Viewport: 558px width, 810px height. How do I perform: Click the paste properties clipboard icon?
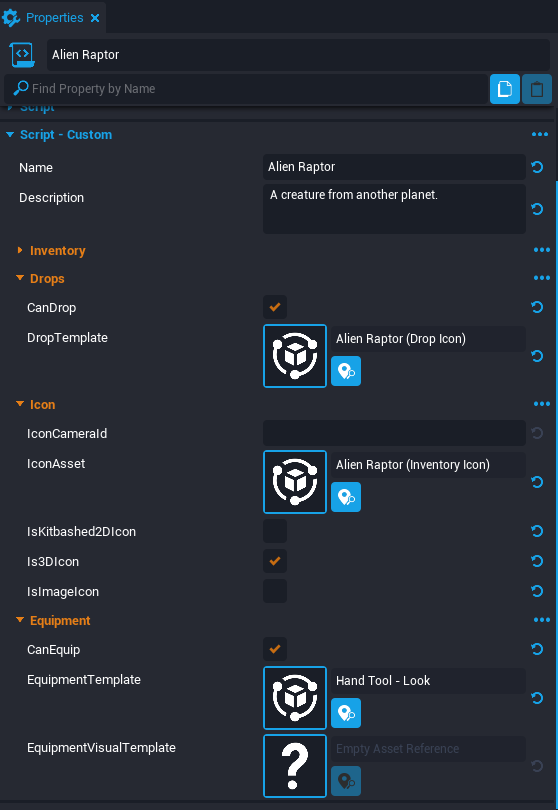(537, 89)
